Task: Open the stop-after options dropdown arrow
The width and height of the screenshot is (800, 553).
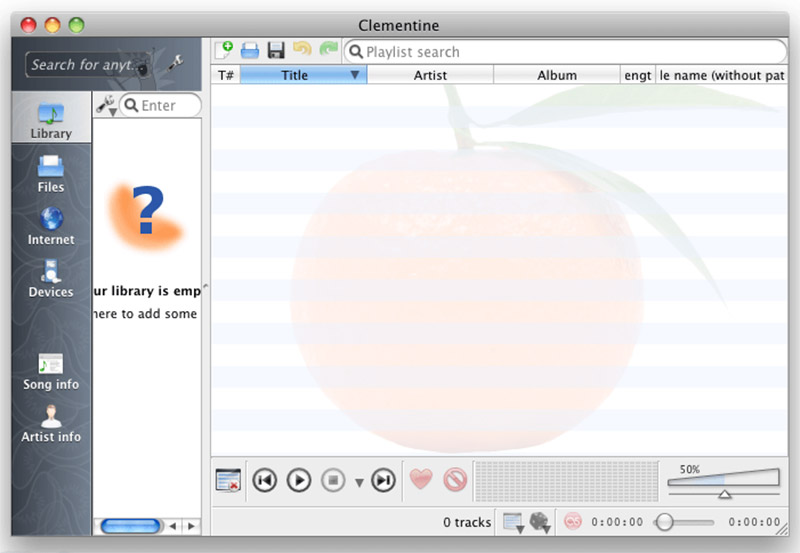Action: click(359, 483)
